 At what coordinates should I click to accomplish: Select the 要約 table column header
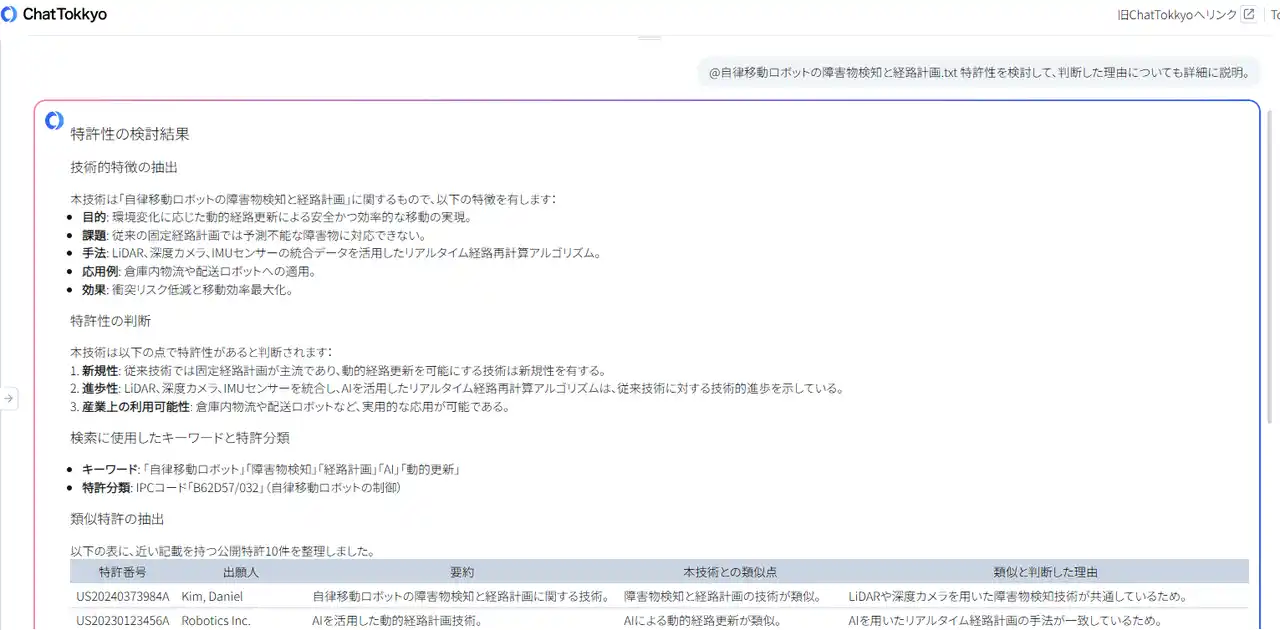click(x=461, y=571)
